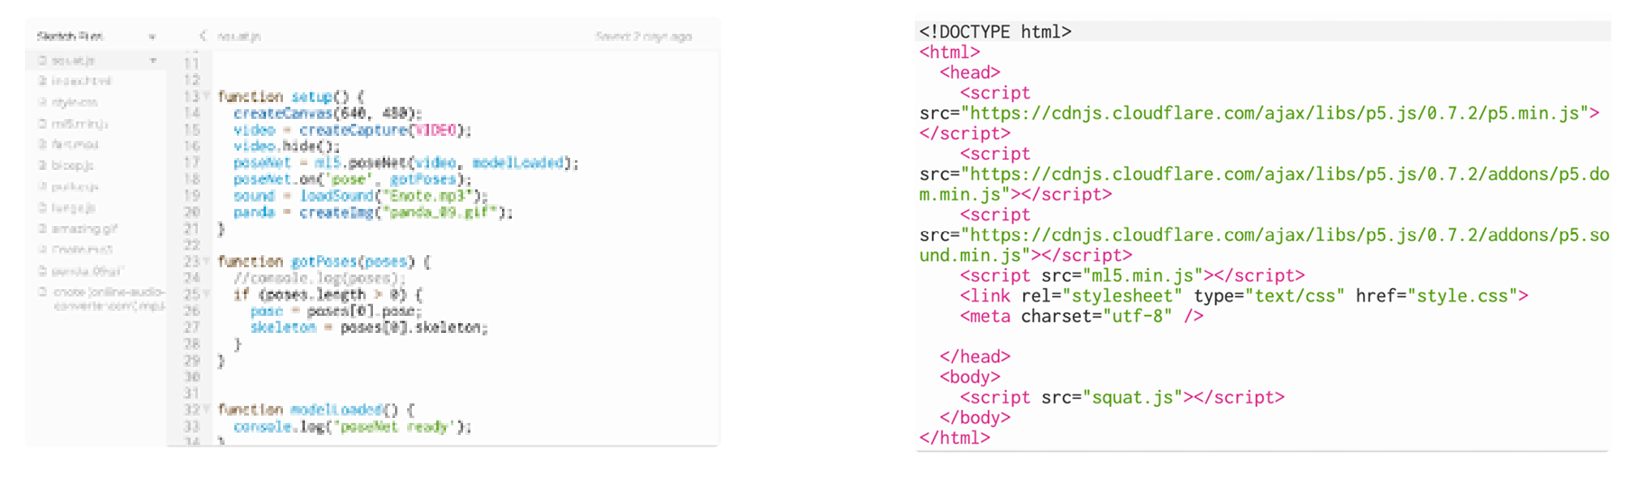The height and width of the screenshot is (479, 1648).
Task: Click the pose = poses[0].pose line
Action: pos(336,311)
